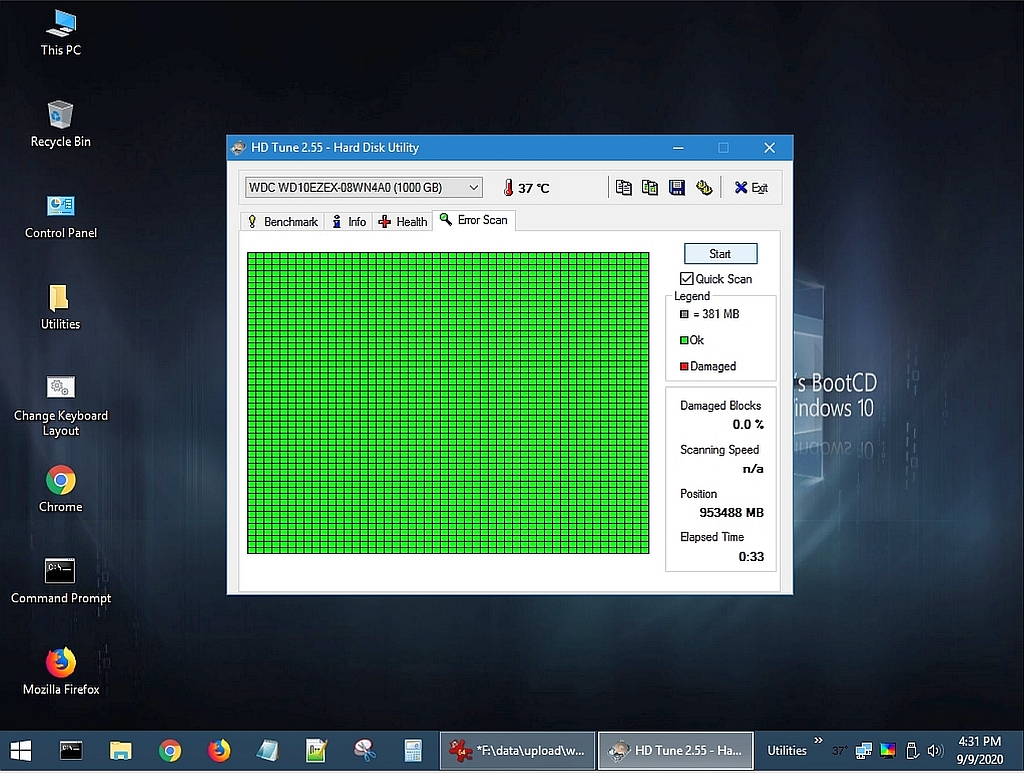Open the volume speaker tray icon
The height and width of the screenshot is (773, 1024).
tap(935, 751)
